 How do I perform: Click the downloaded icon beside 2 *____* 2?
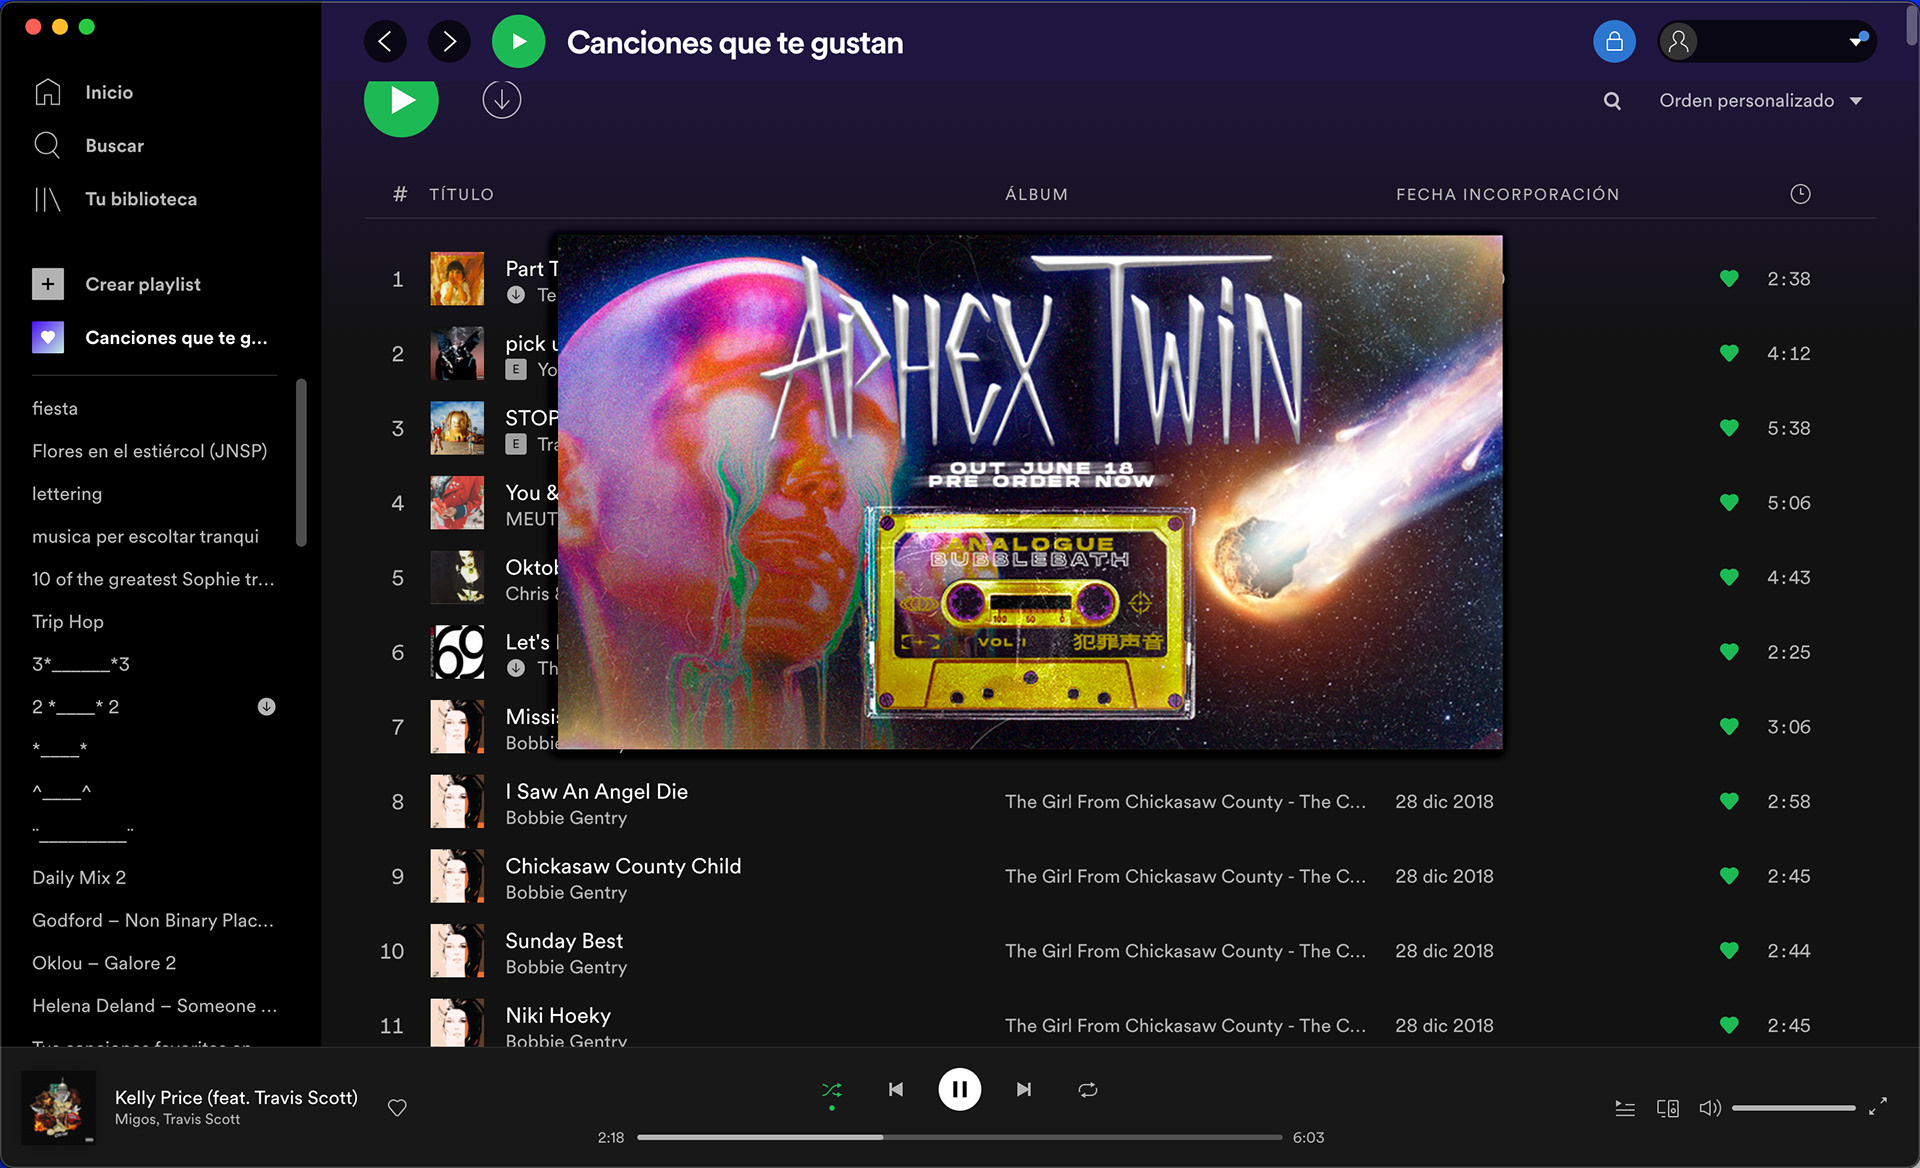click(x=266, y=707)
